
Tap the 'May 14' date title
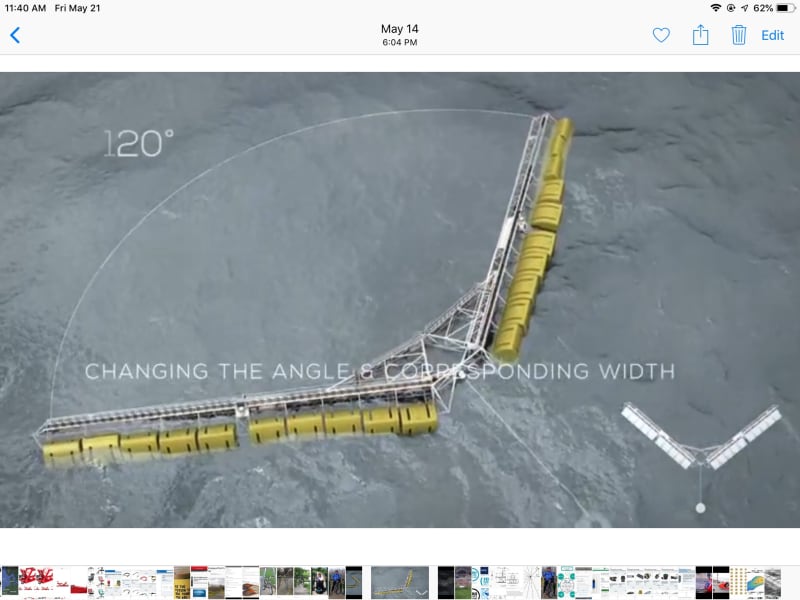point(399,29)
